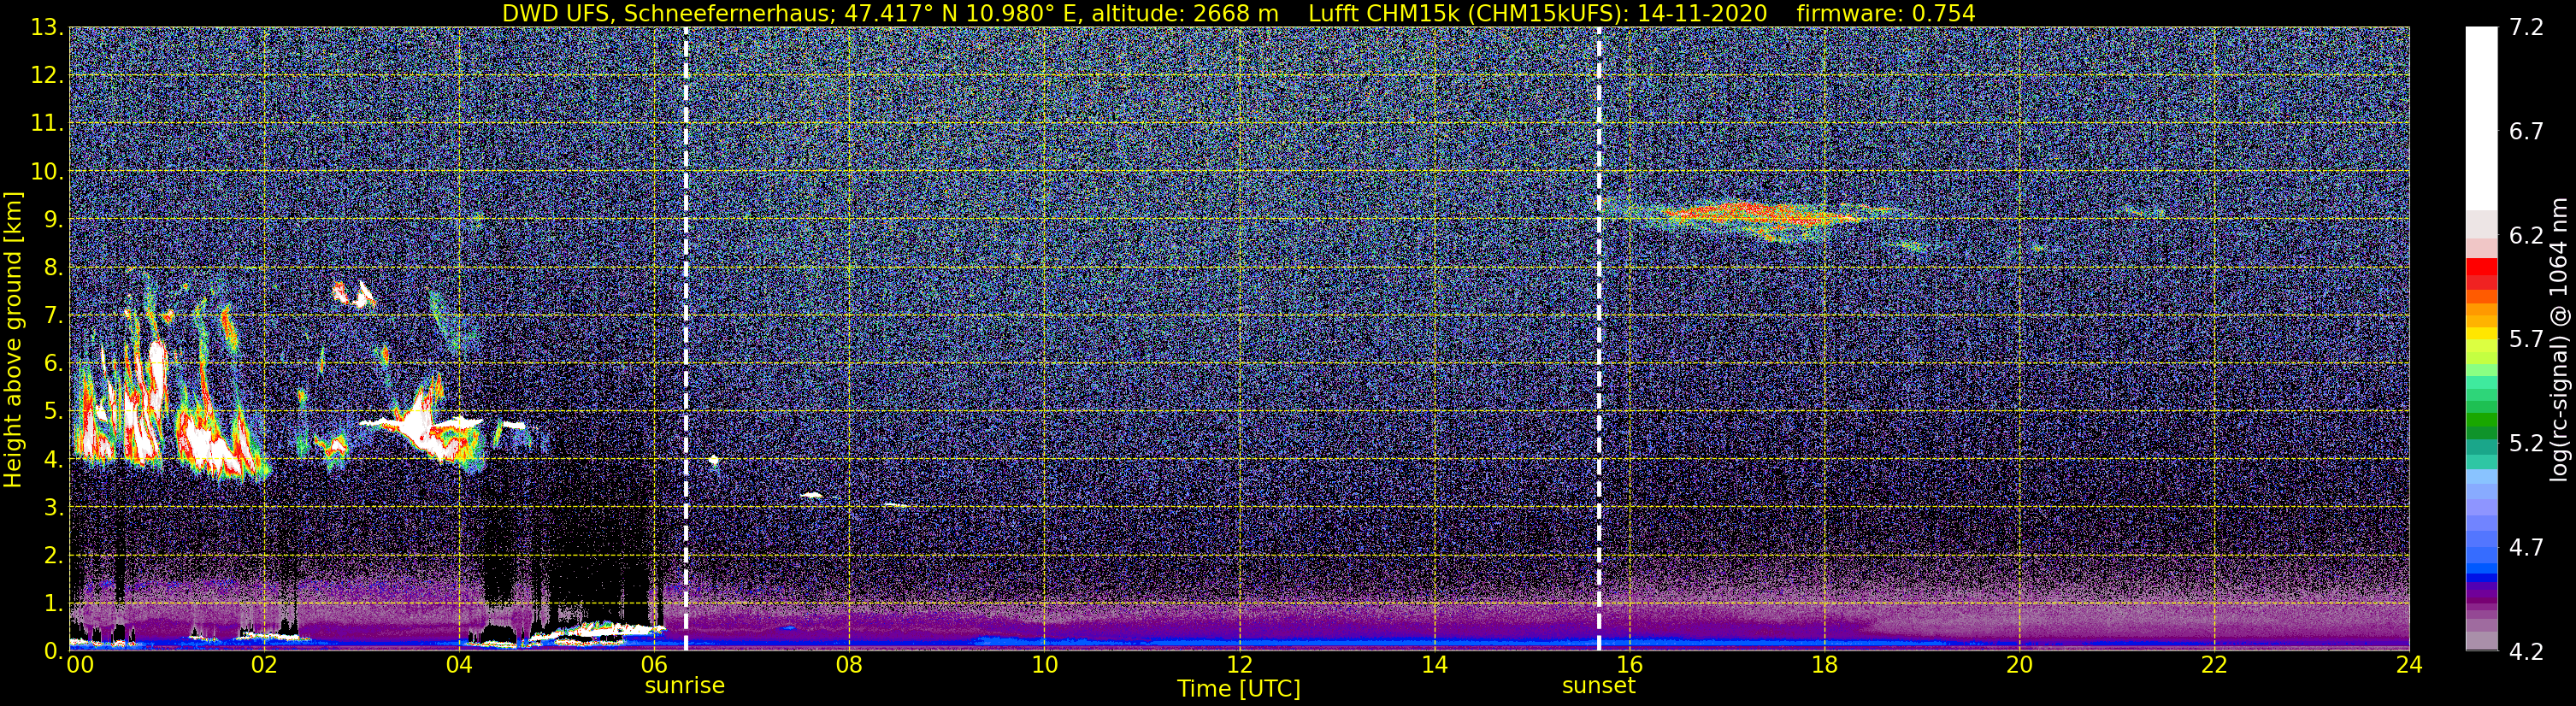Click the height axis tick '1.'
The width and height of the screenshot is (2576, 706).
(54, 603)
